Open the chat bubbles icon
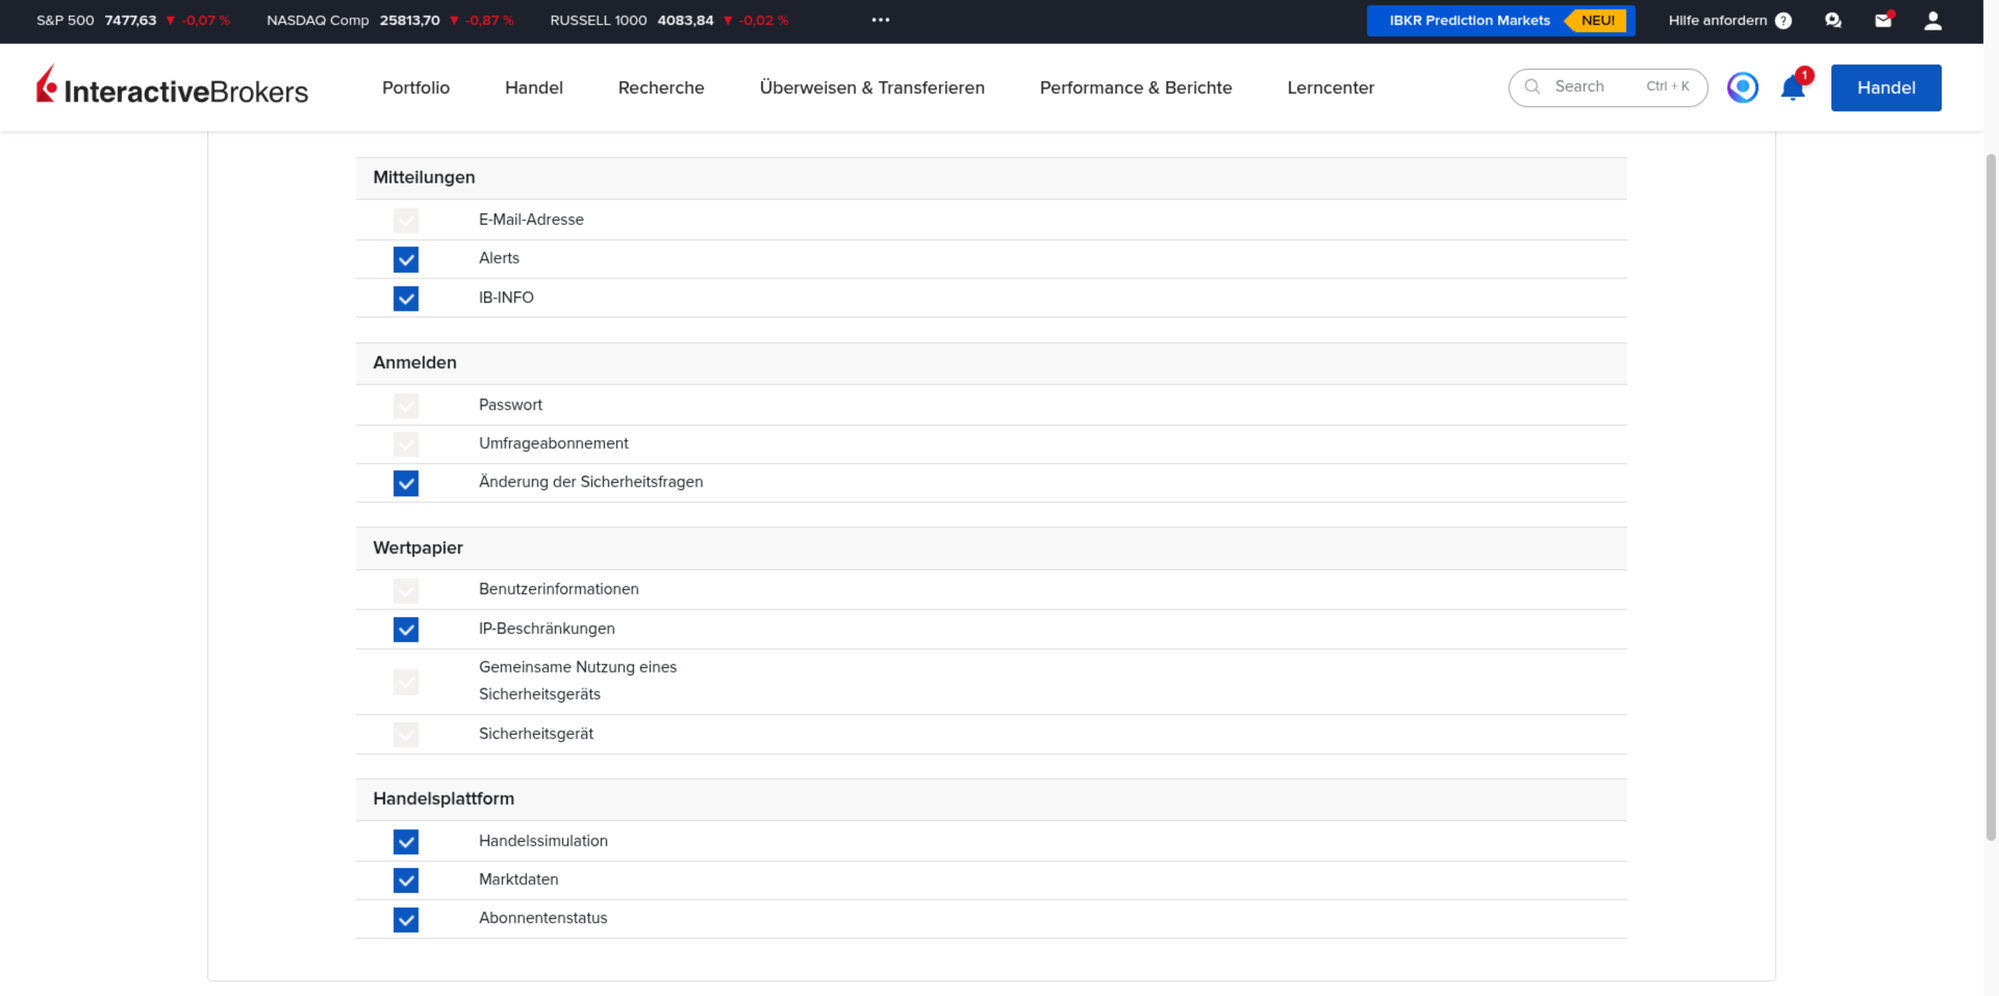Image resolution: width=1999 pixels, height=996 pixels. click(x=1833, y=20)
